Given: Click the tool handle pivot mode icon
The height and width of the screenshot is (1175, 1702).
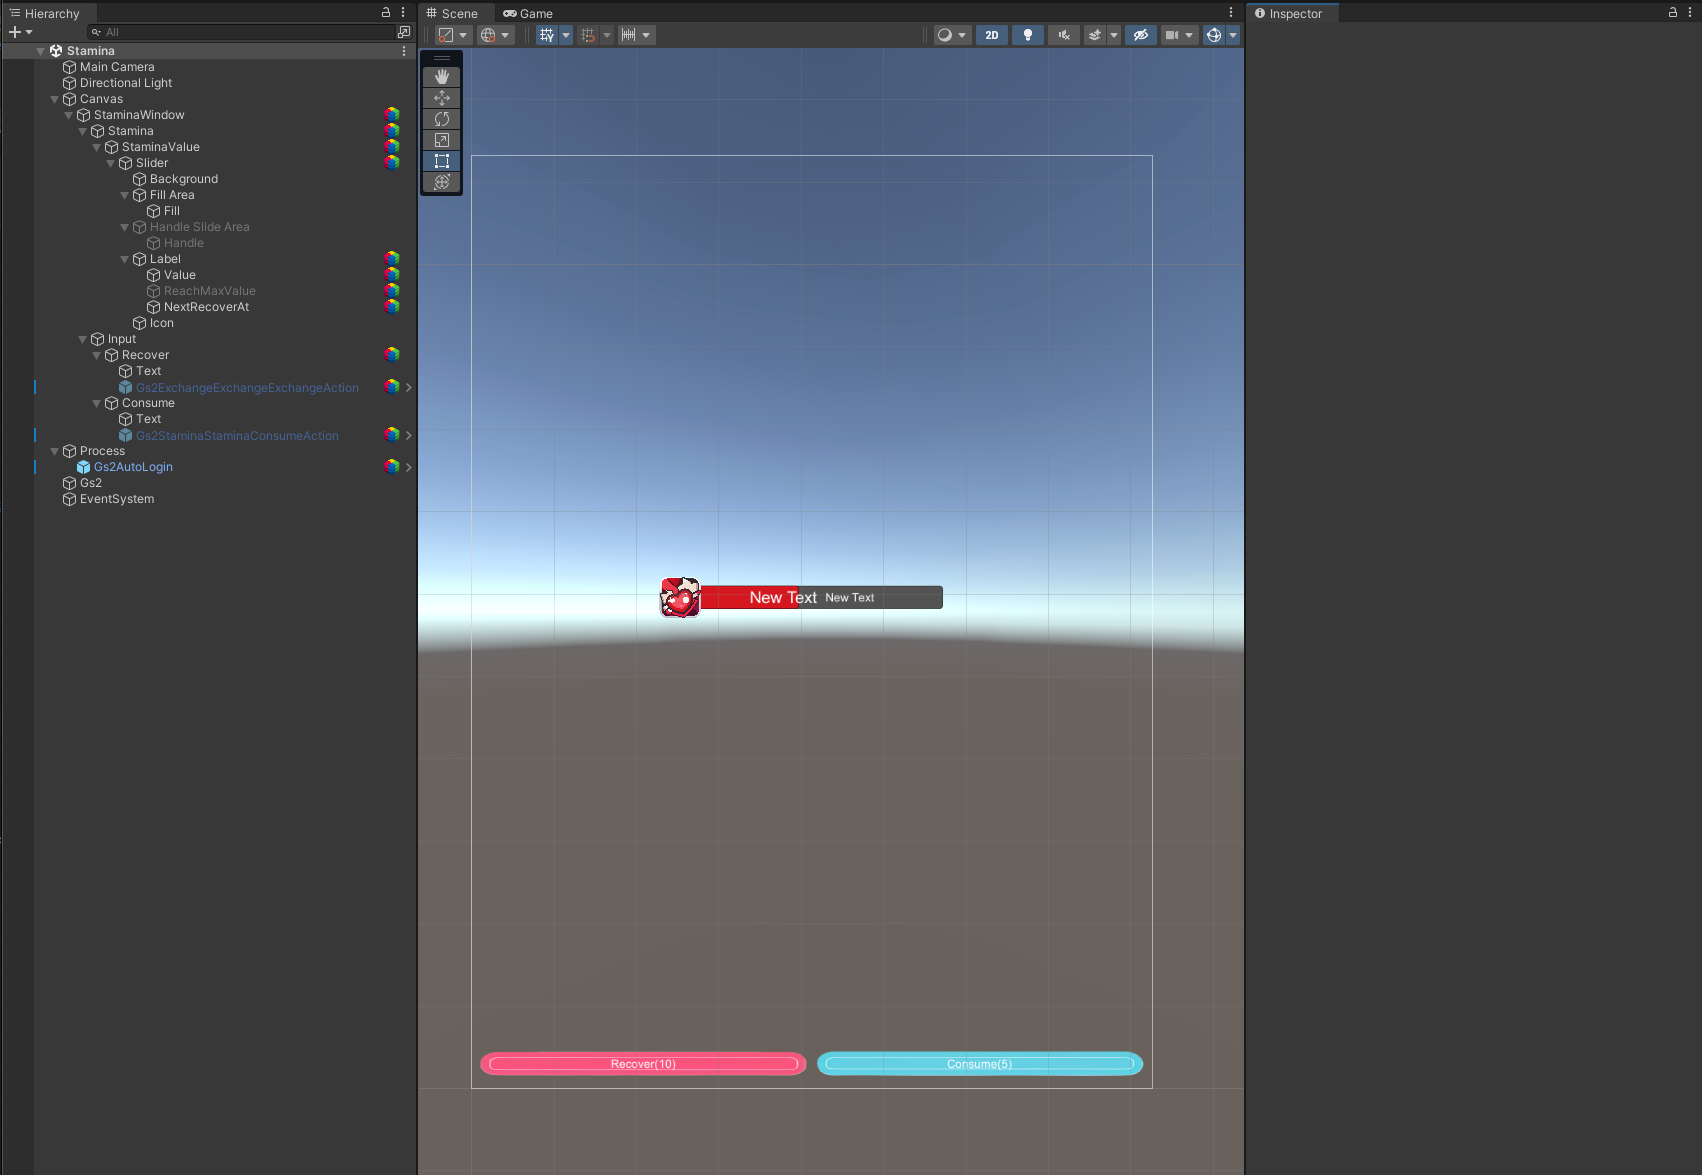Looking at the screenshot, I should [446, 35].
